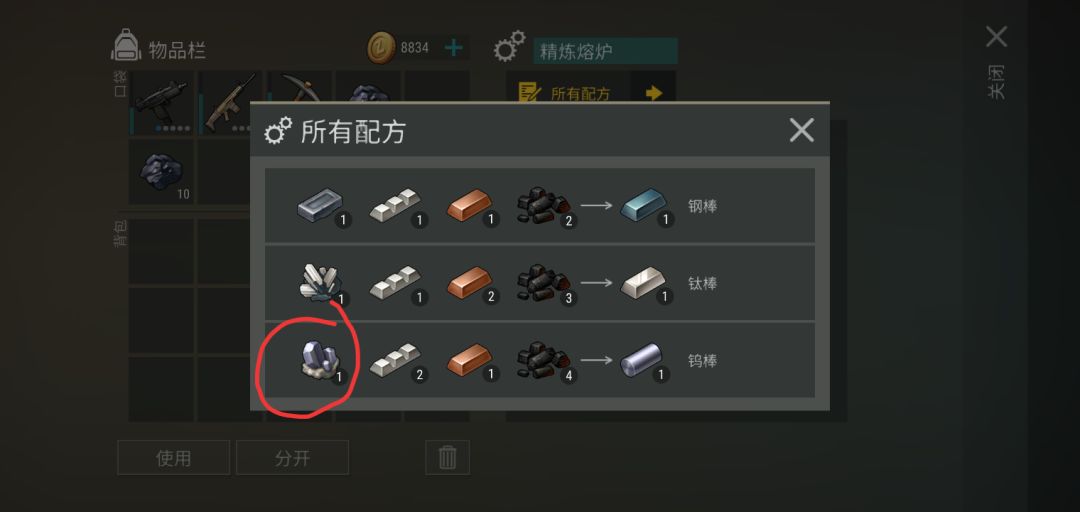Add coins with the plus icon
Screen dimensions: 1080x512
pos(453,48)
